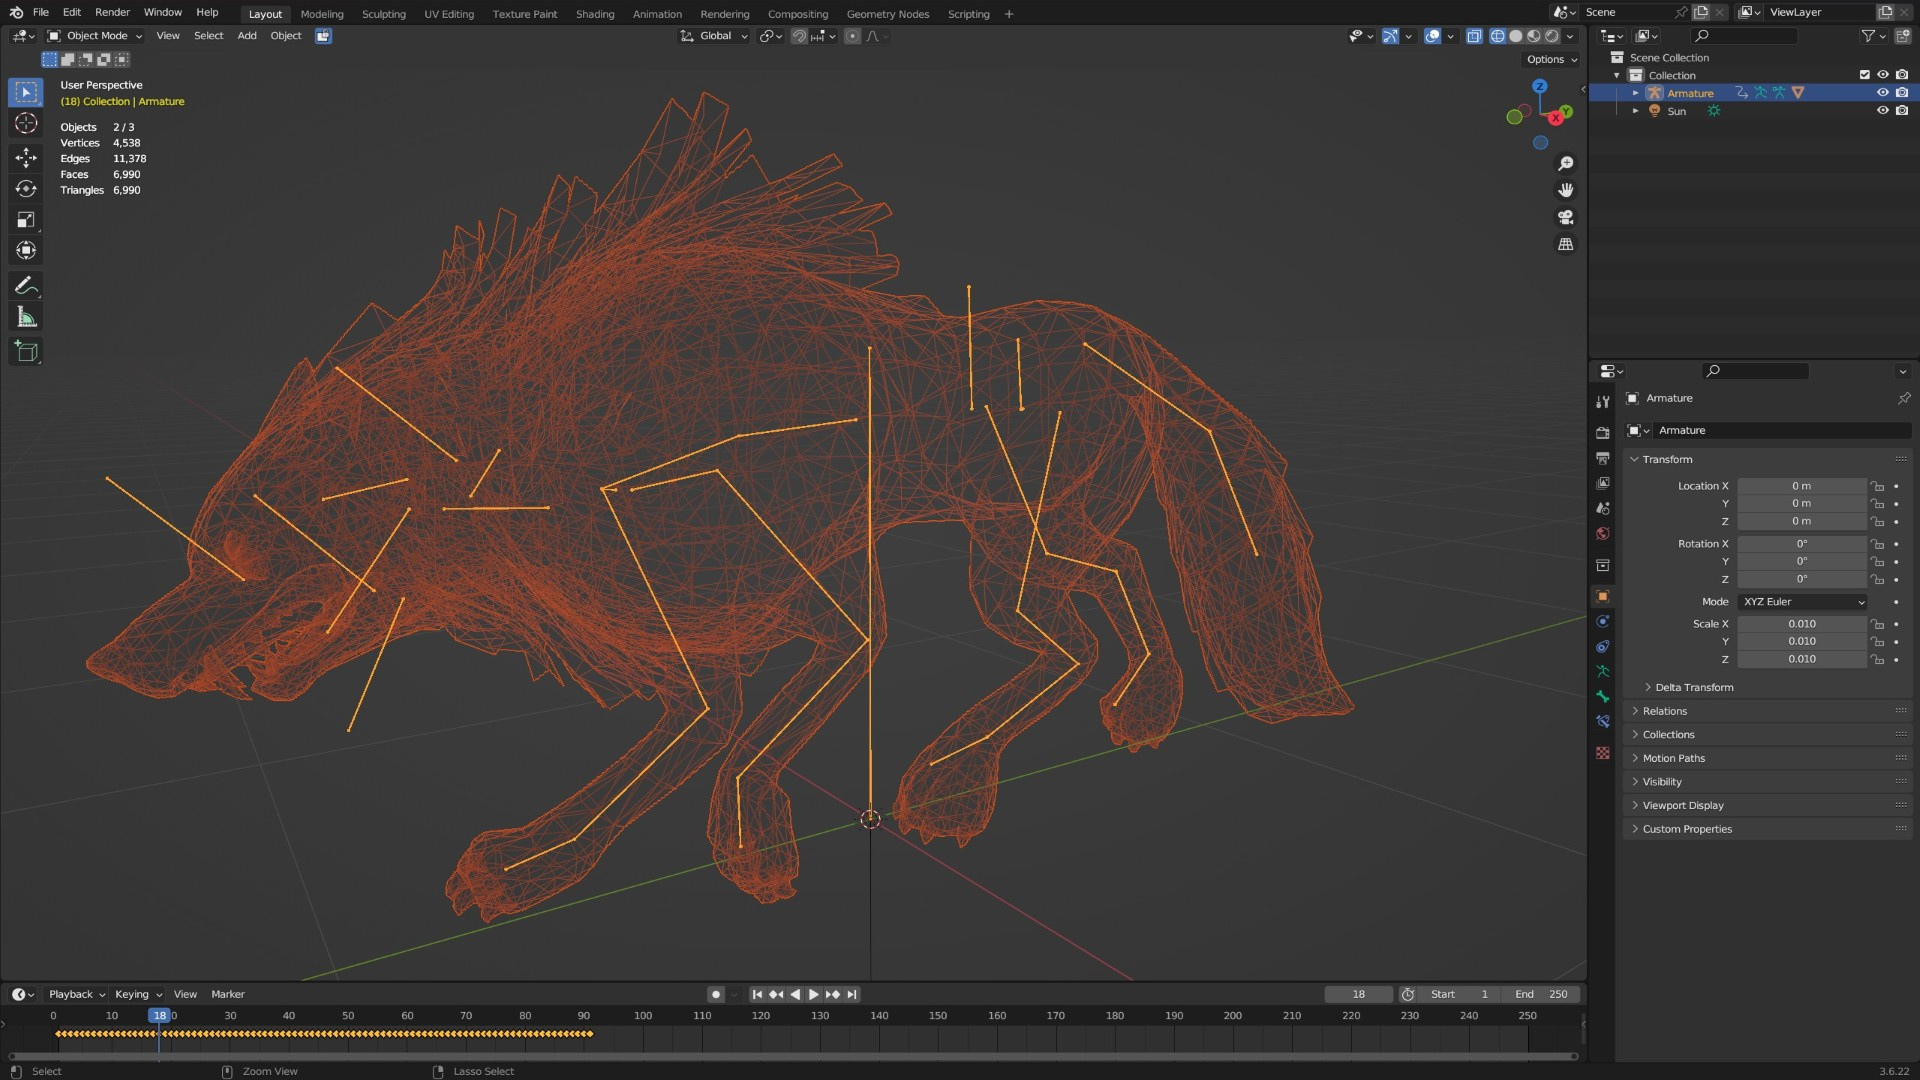The width and height of the screenshot is (1920, 1080).
Task: Open the timeline Keying menu
Action: 137,994
